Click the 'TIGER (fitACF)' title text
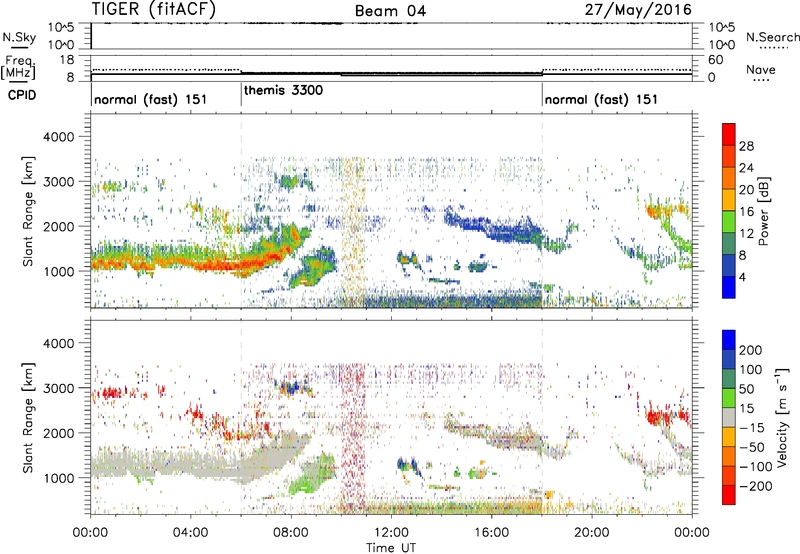This screenshot has height=554, width=800. point(154,9)
